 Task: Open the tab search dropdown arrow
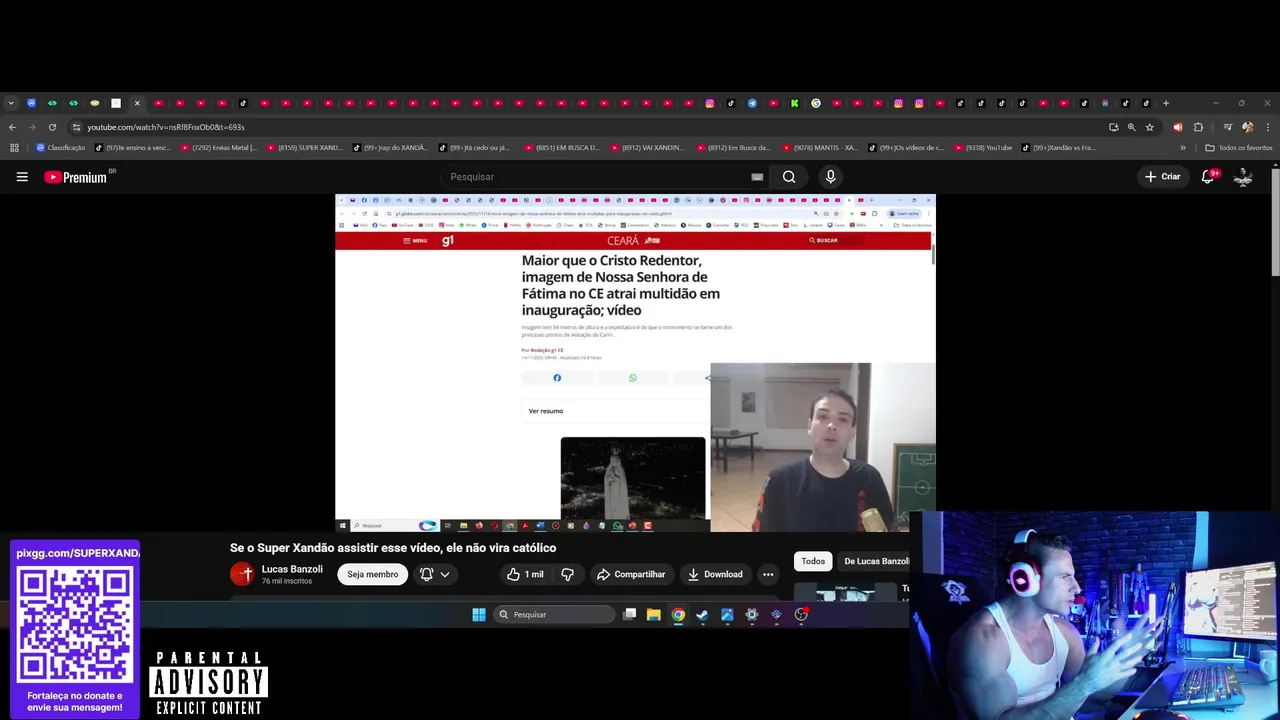tap(10, 103)
